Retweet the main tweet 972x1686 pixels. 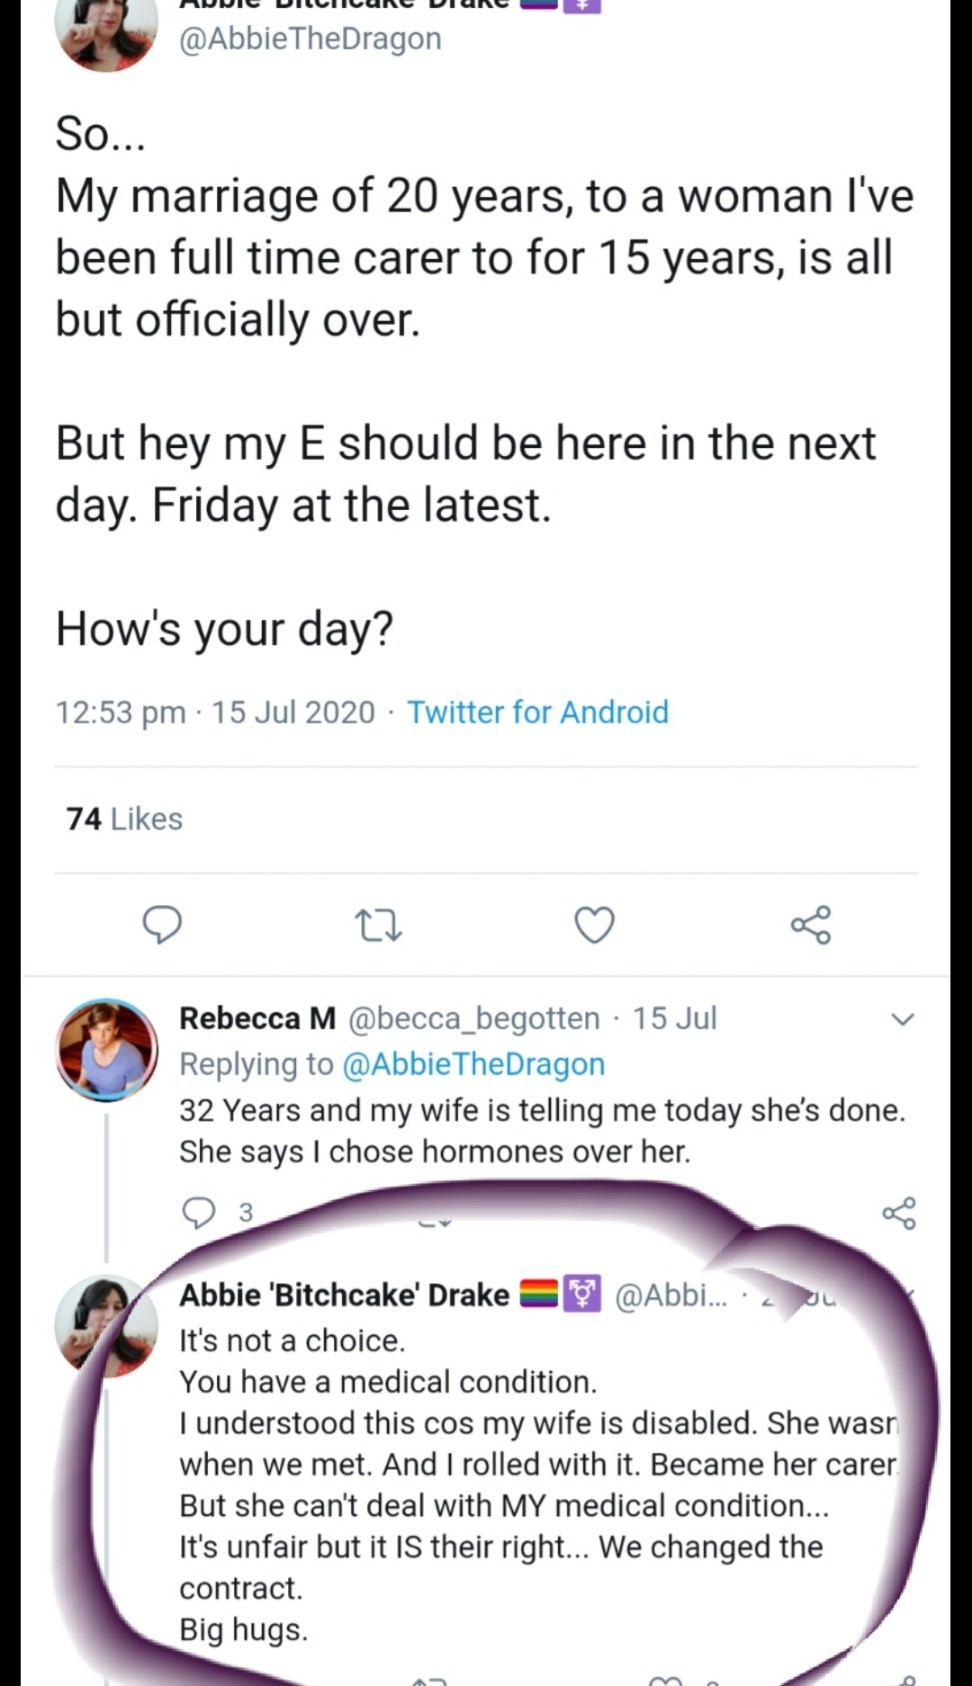click(x=380, y=925)
